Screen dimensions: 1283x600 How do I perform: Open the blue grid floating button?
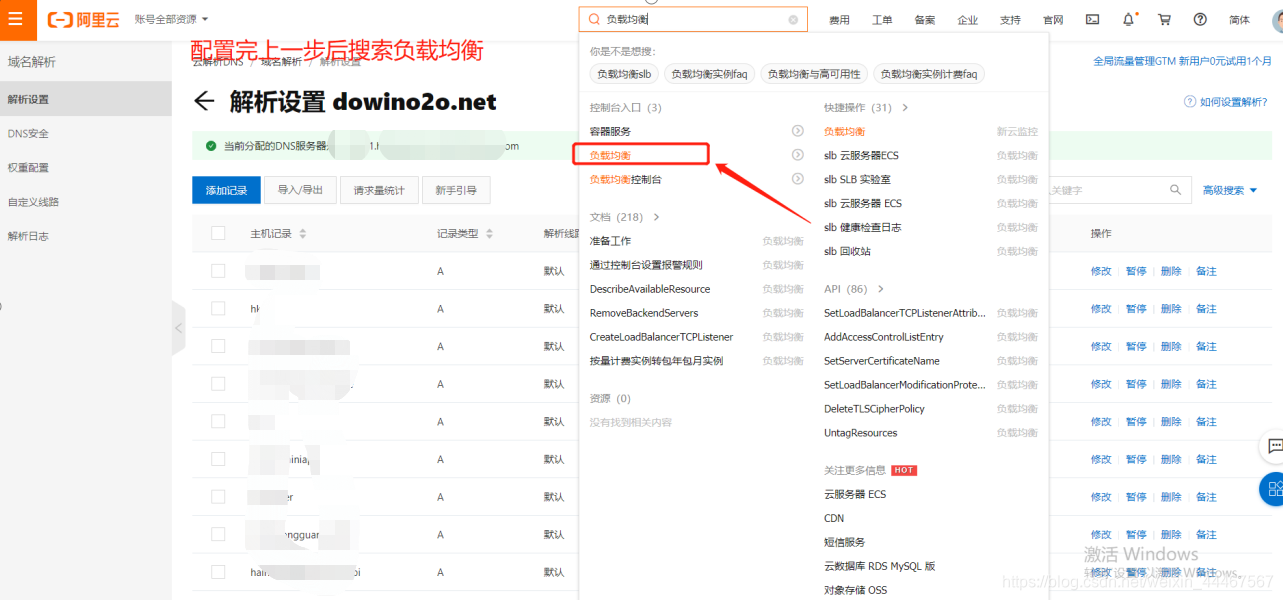(1273, 489)
